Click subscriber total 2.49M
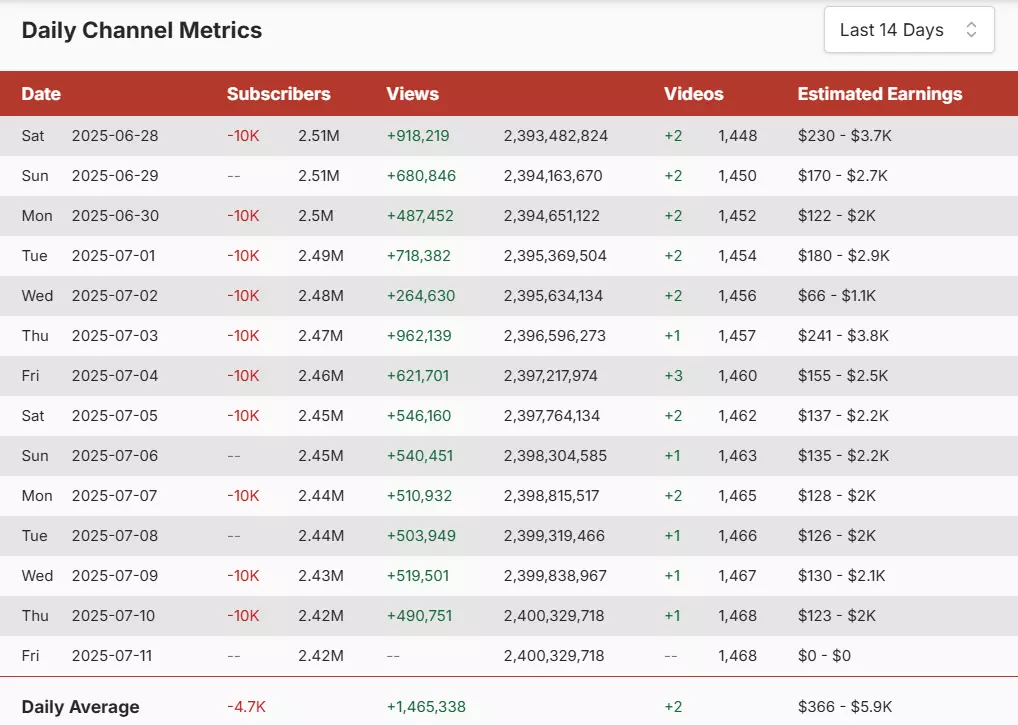Screen dimensions: 1018x725 (321, 256)
